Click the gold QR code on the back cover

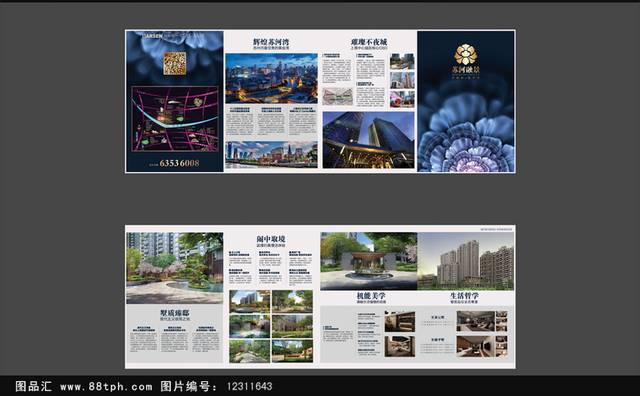click(175, 63)
